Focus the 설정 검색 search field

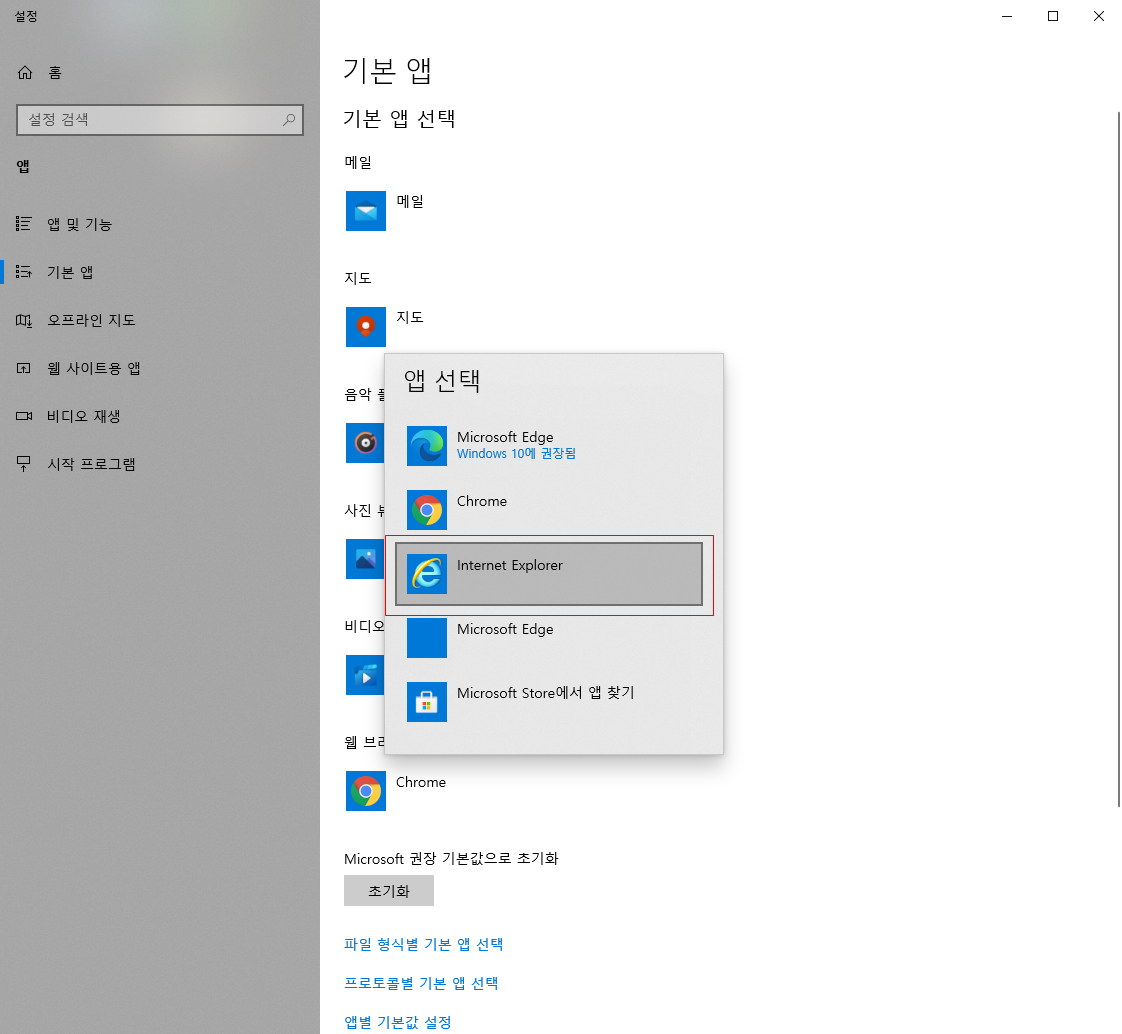point(160,120)
